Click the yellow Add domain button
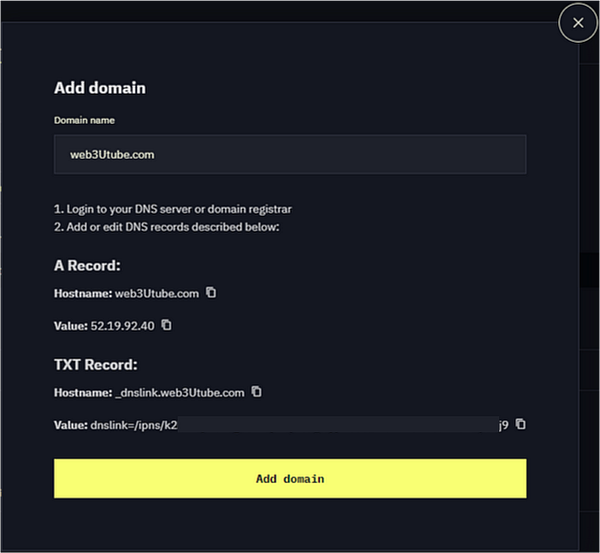The width and height of the screenshot is (600, 553). tap(290, 478)
